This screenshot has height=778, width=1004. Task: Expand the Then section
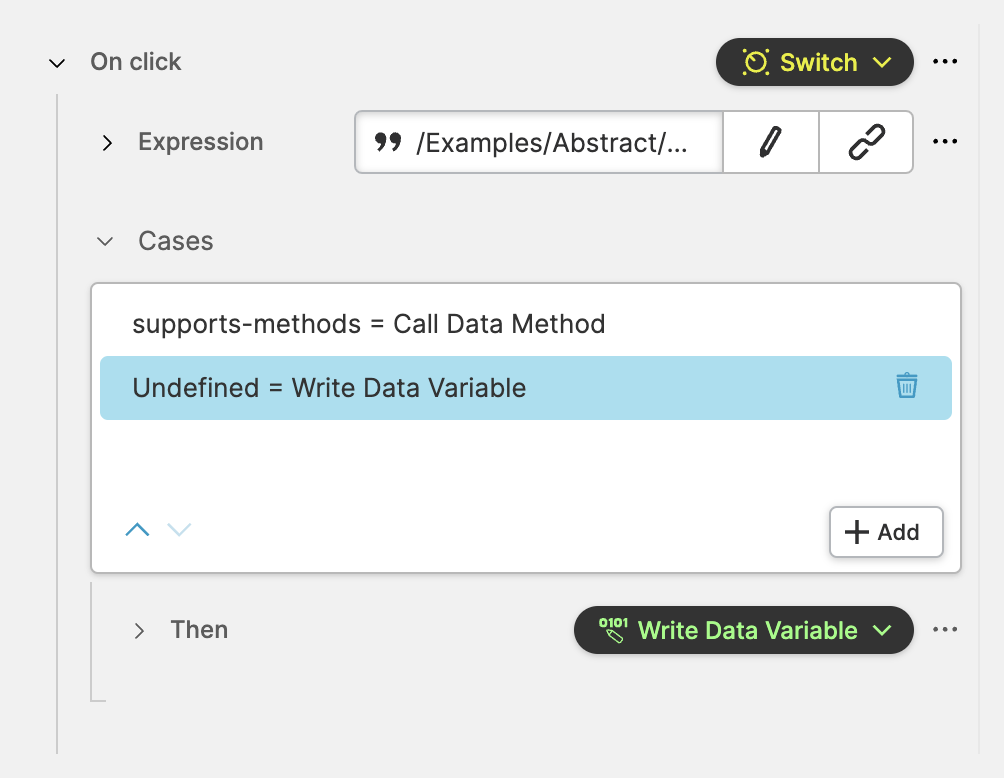pos(139,630)
